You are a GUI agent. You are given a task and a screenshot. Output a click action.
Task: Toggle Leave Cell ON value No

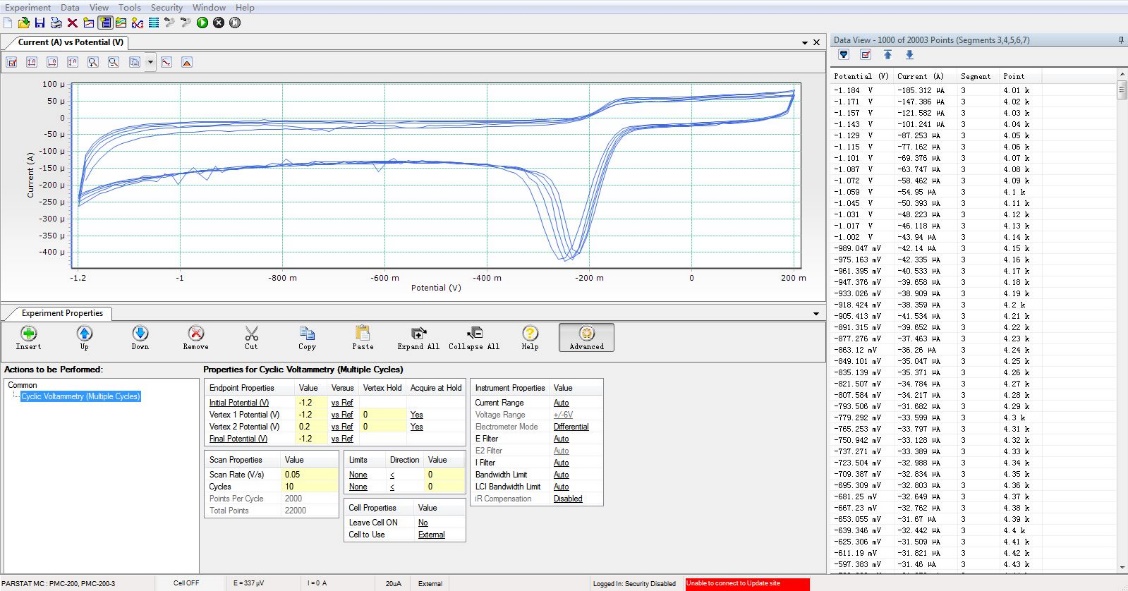(423, 522)
